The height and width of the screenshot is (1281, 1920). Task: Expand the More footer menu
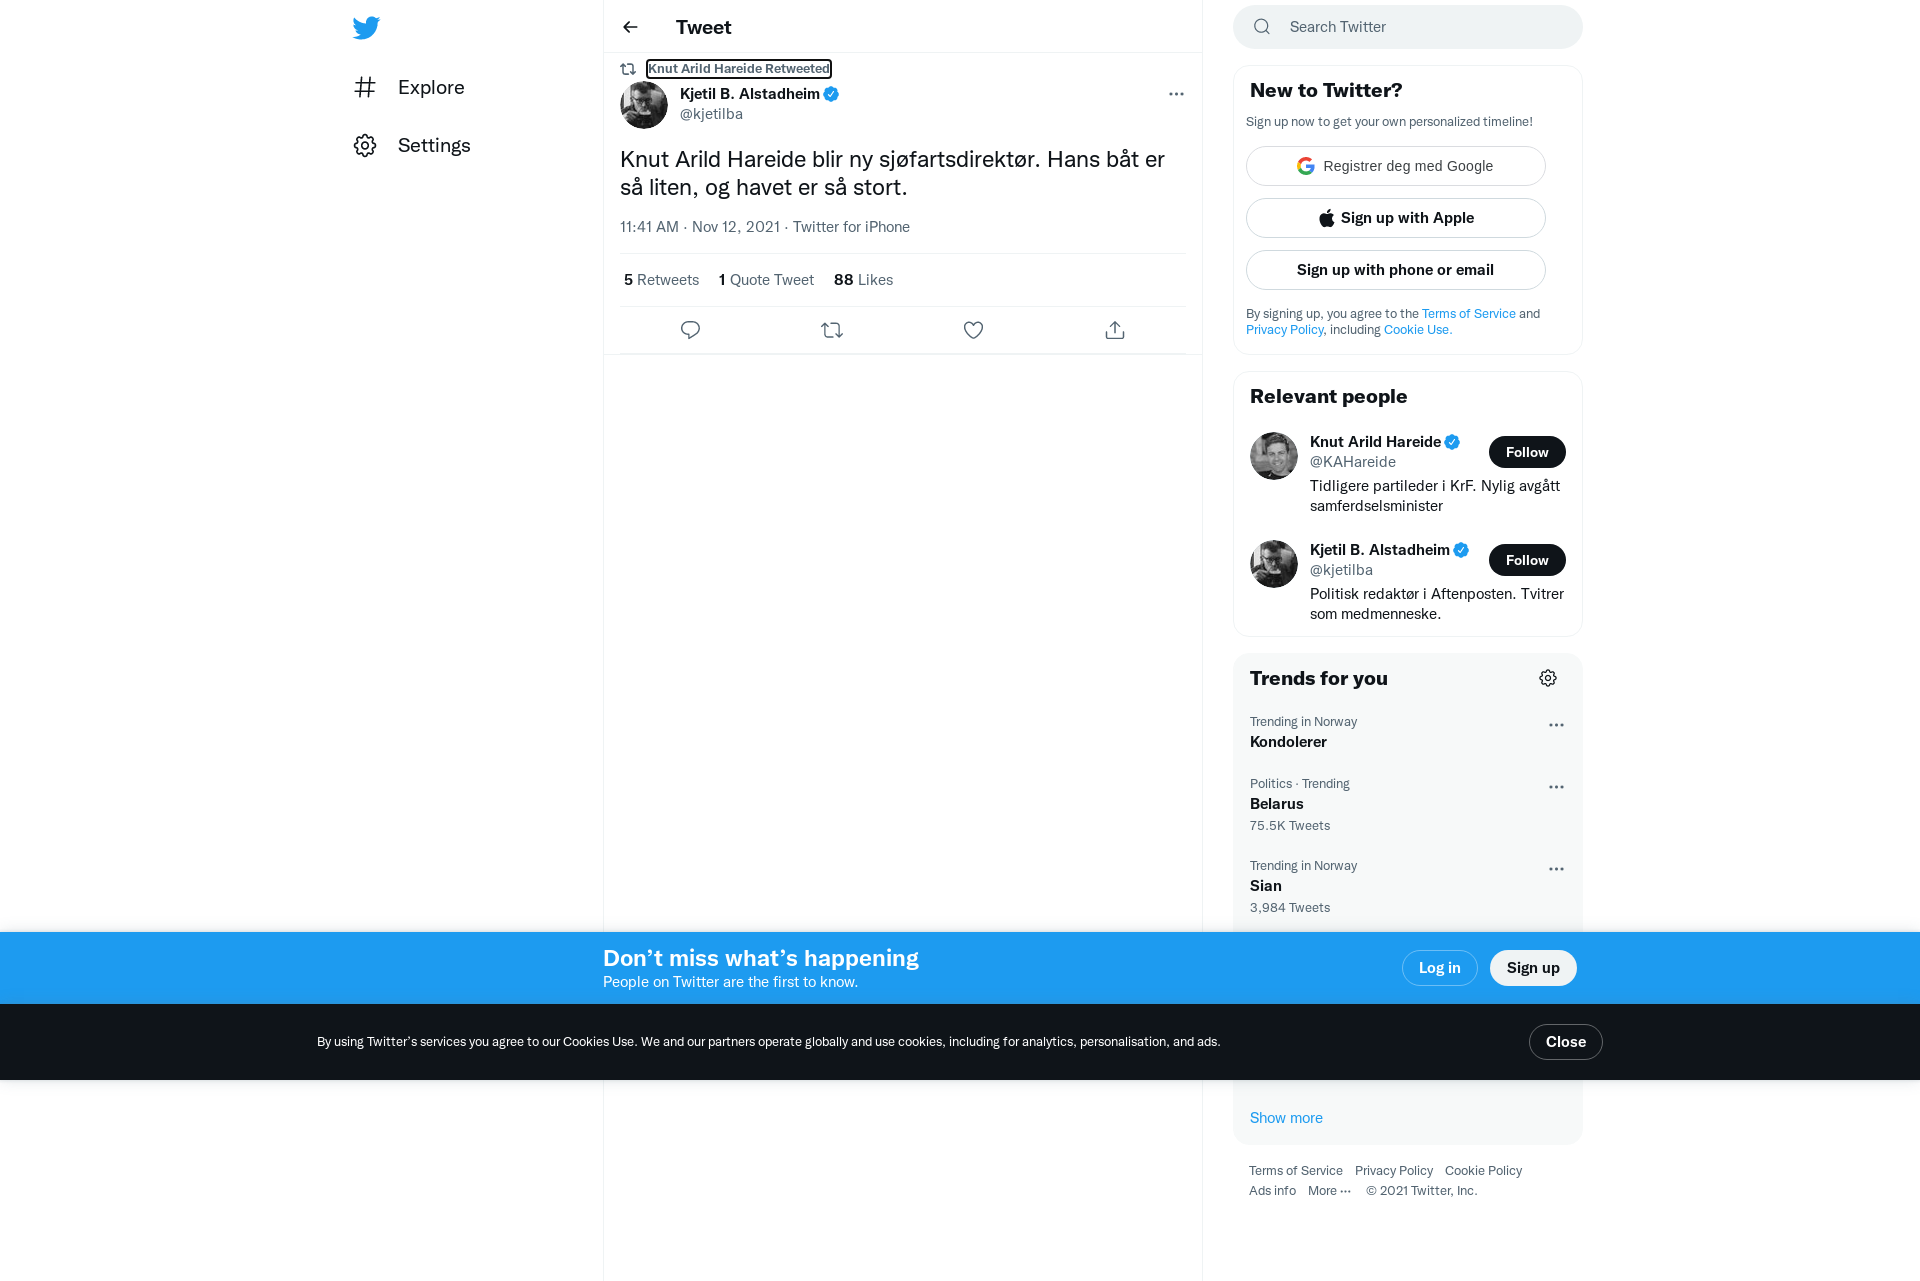tap(1329, 1190)
